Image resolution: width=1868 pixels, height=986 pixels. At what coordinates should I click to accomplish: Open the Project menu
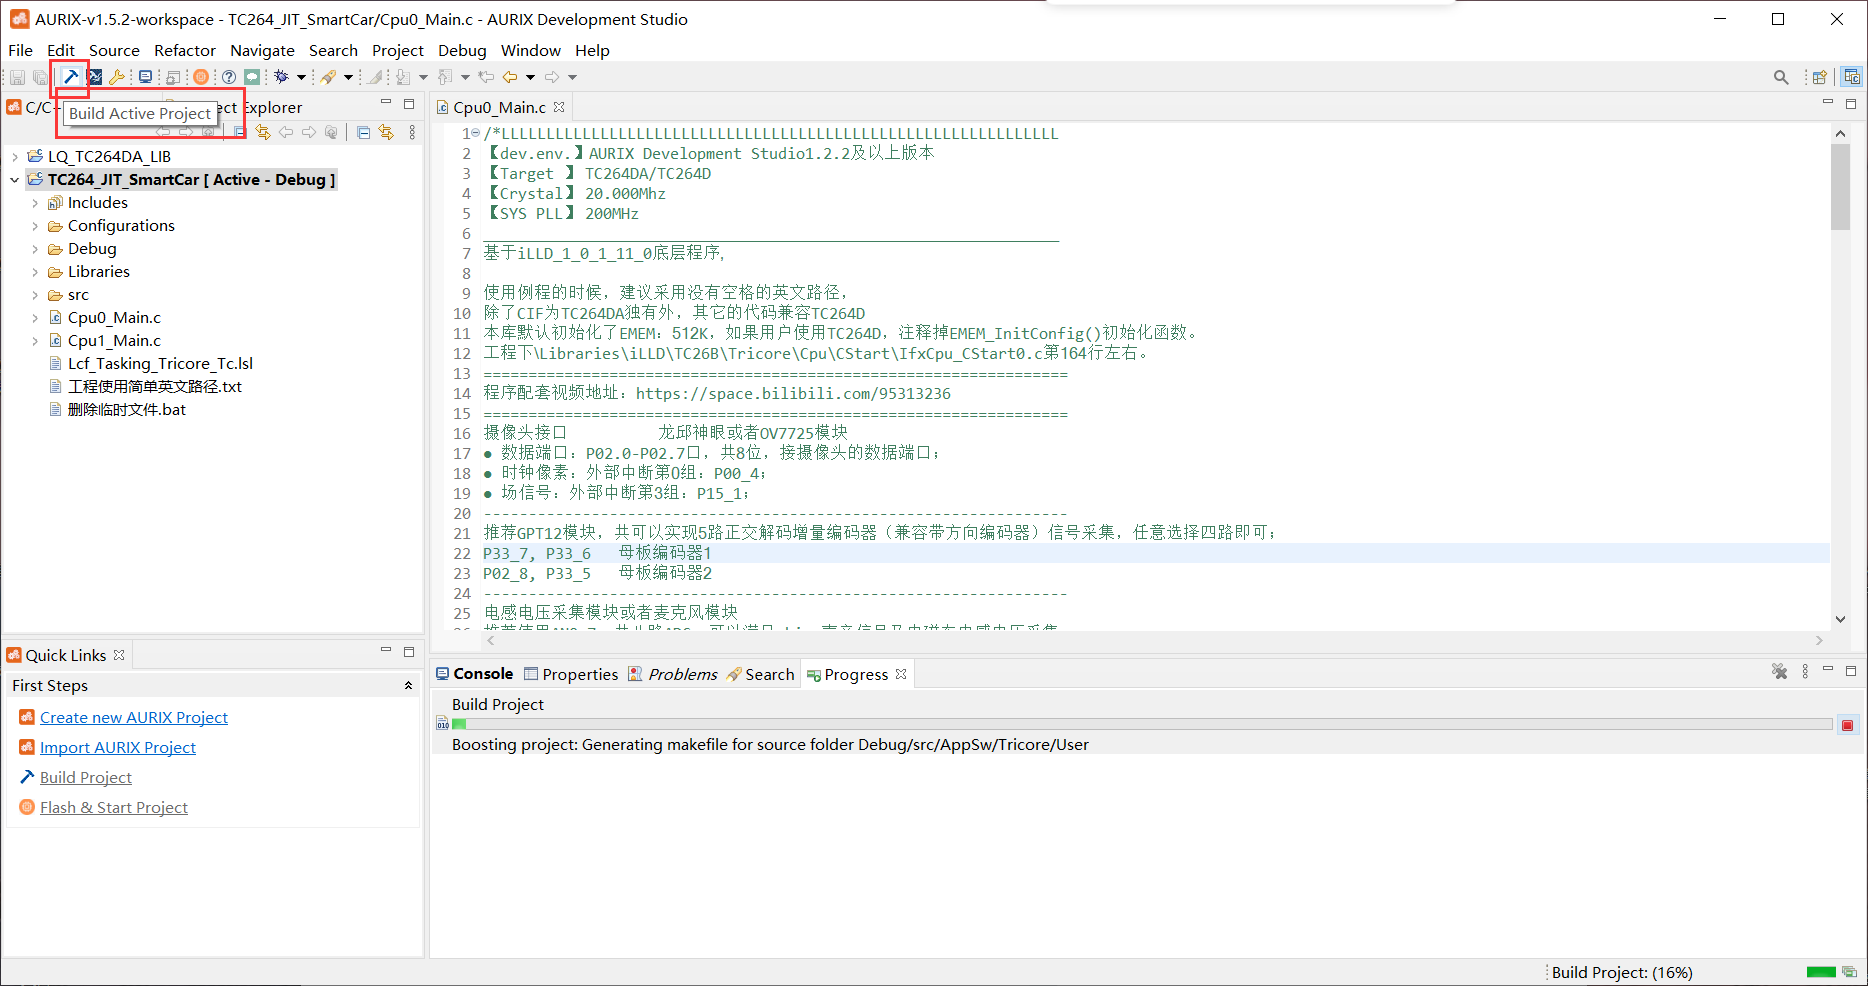[x=398, y=50]
